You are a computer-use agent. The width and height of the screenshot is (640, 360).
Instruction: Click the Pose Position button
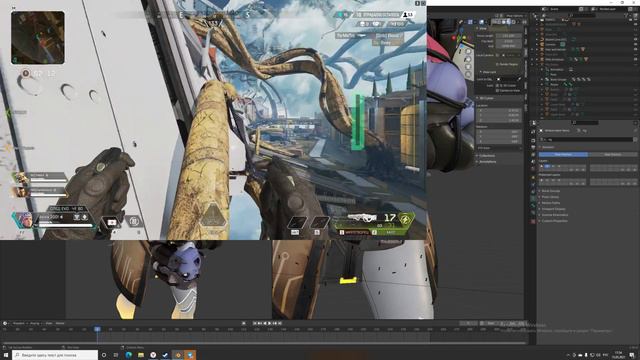(563, 155)
